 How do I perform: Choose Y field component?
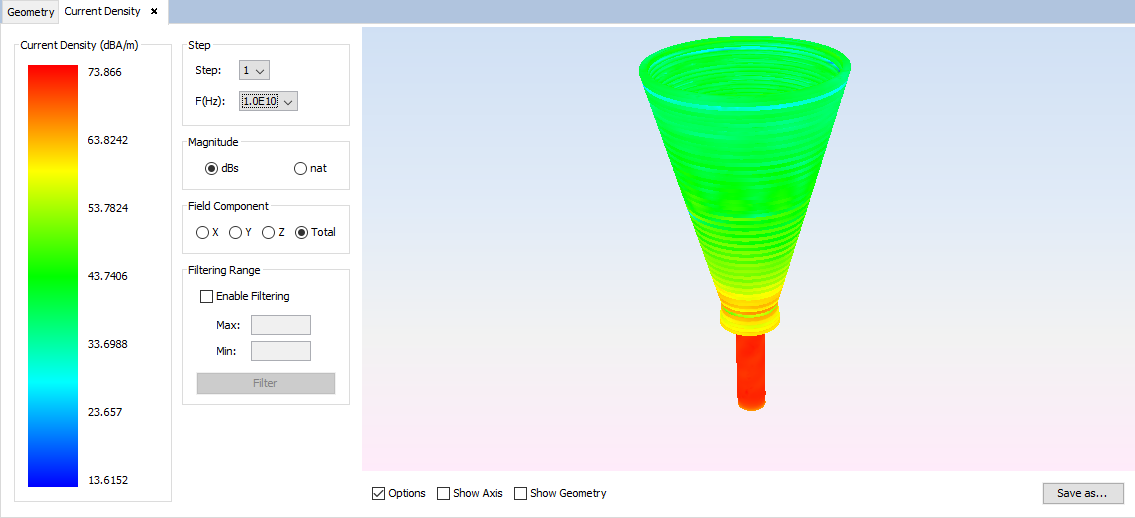click(x=235, y=232)
